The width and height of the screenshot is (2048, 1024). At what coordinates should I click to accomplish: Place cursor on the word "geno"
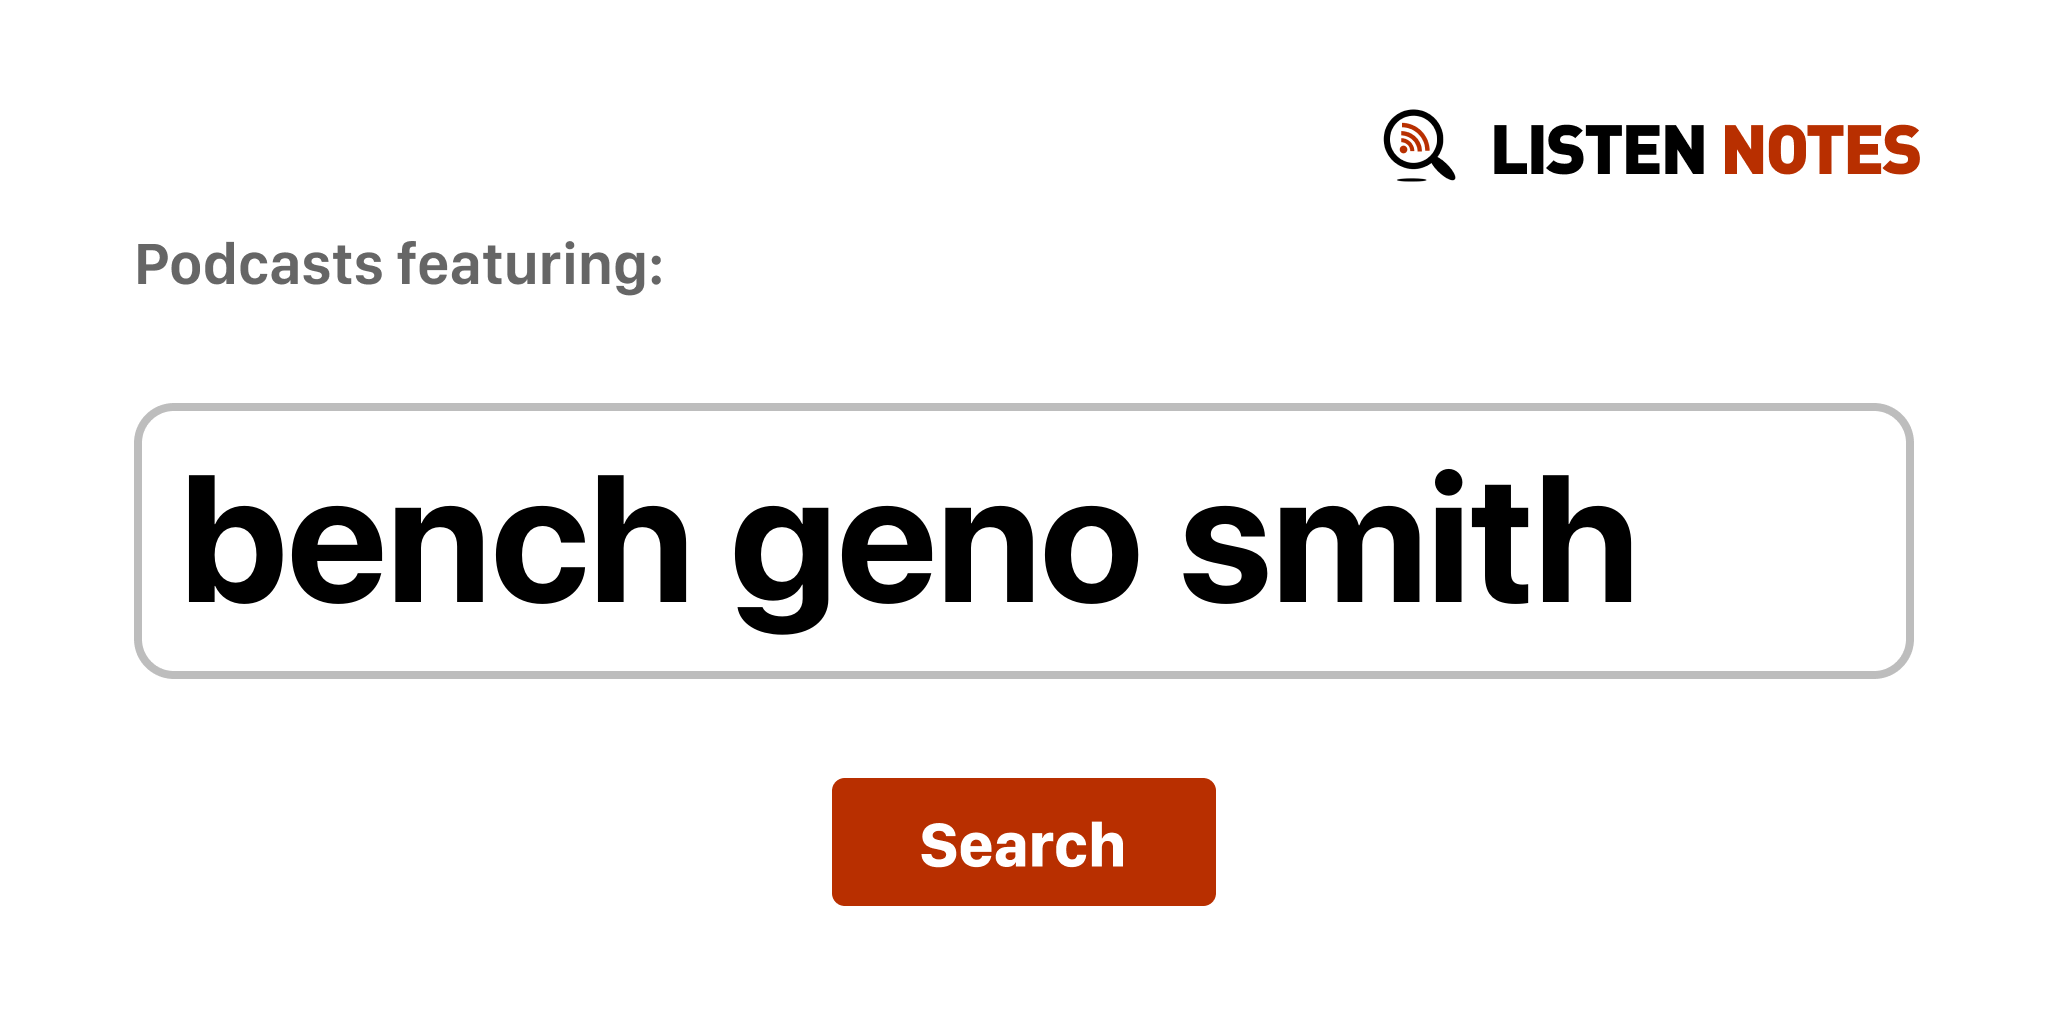coord(935,541)
